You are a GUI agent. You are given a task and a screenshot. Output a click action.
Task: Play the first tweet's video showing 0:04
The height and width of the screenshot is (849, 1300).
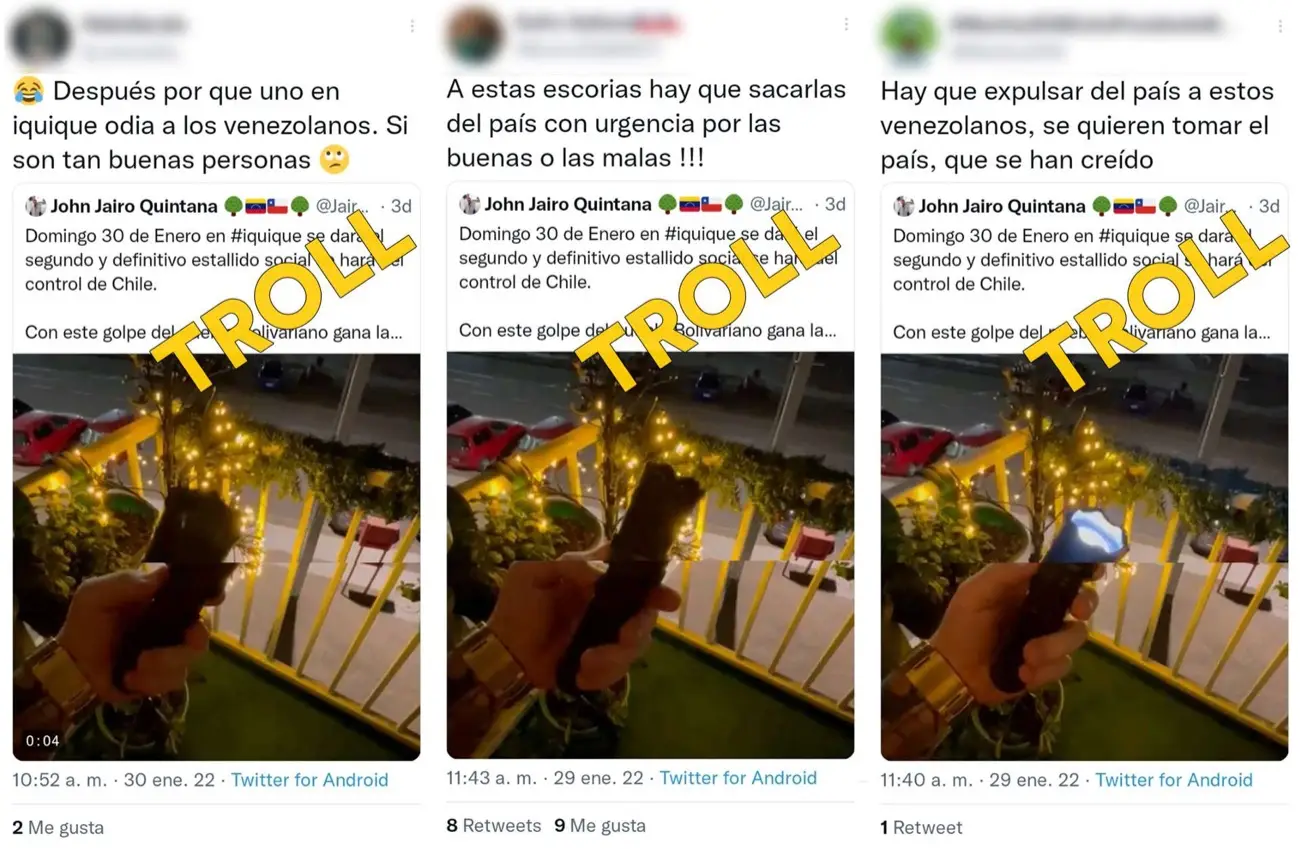point(216,557)
